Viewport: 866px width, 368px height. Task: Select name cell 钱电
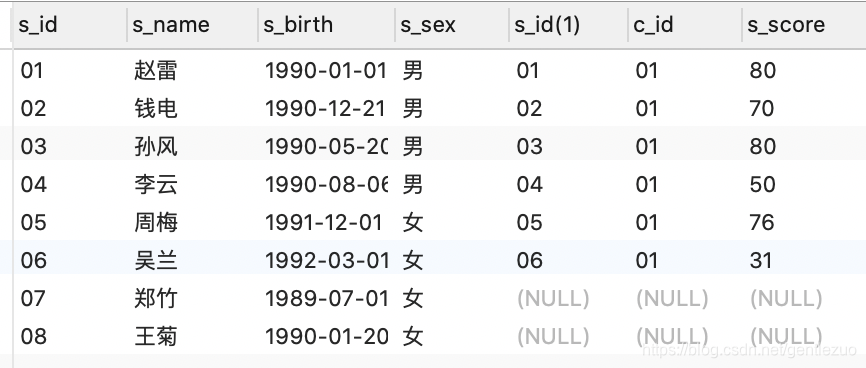[156, 108]
